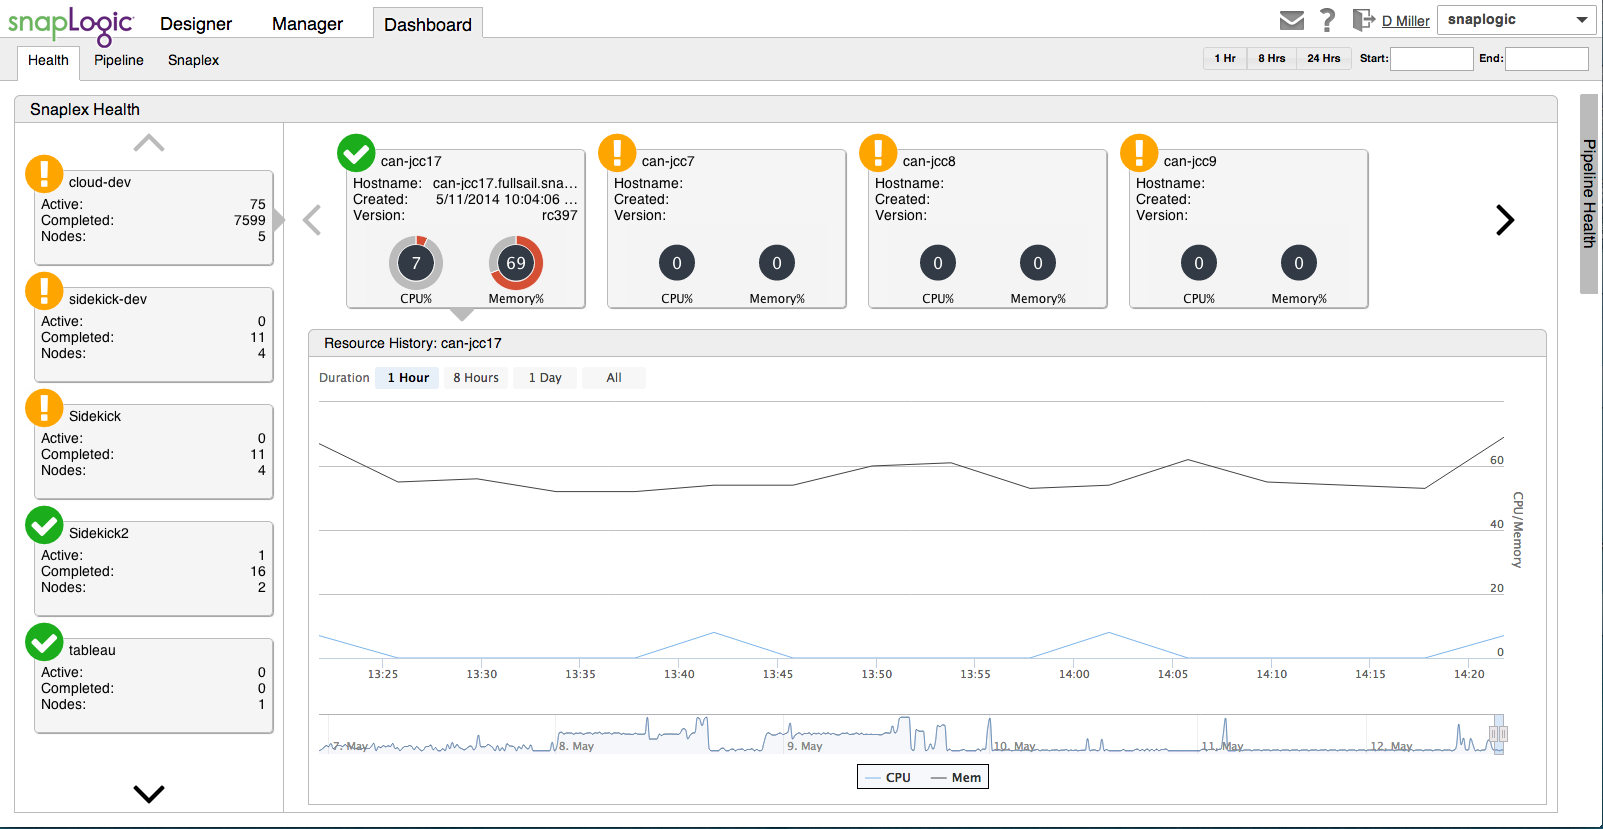Select the can-jcc9 node card
Viewport: 1603px width, 829px height.
[1249, 229]
